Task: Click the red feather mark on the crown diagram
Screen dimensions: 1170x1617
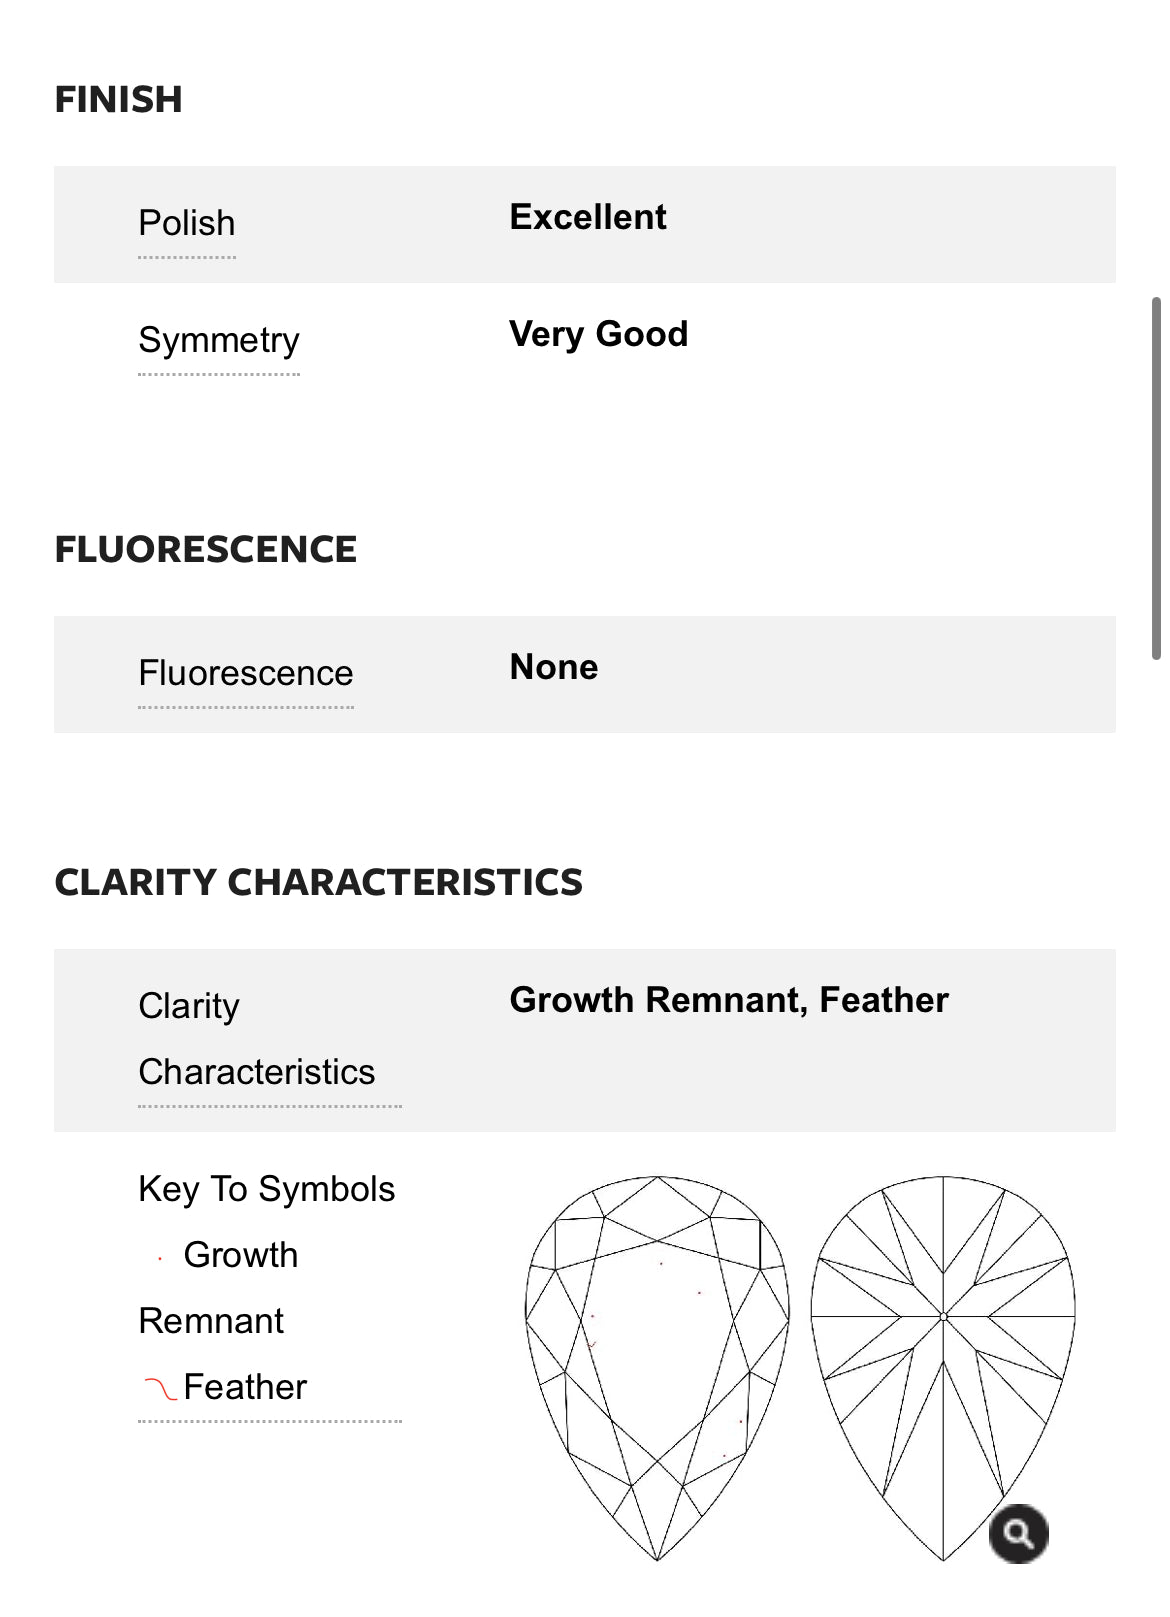Action: pyautogui.click(x=592, y=1345)
